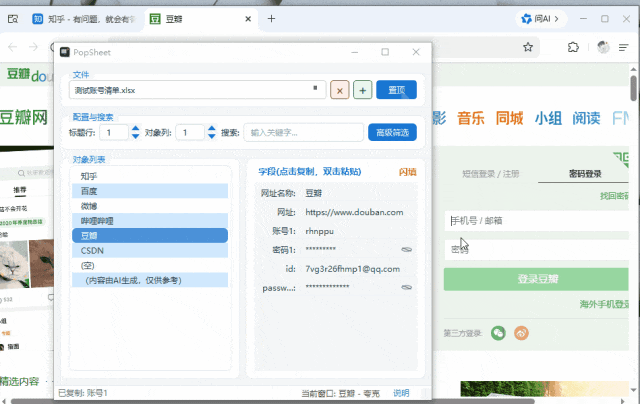Image resolution: width=640 pixels, height=404 pixels.
Task: Click the browser profile avatar icon
Action: coord(603,47)
